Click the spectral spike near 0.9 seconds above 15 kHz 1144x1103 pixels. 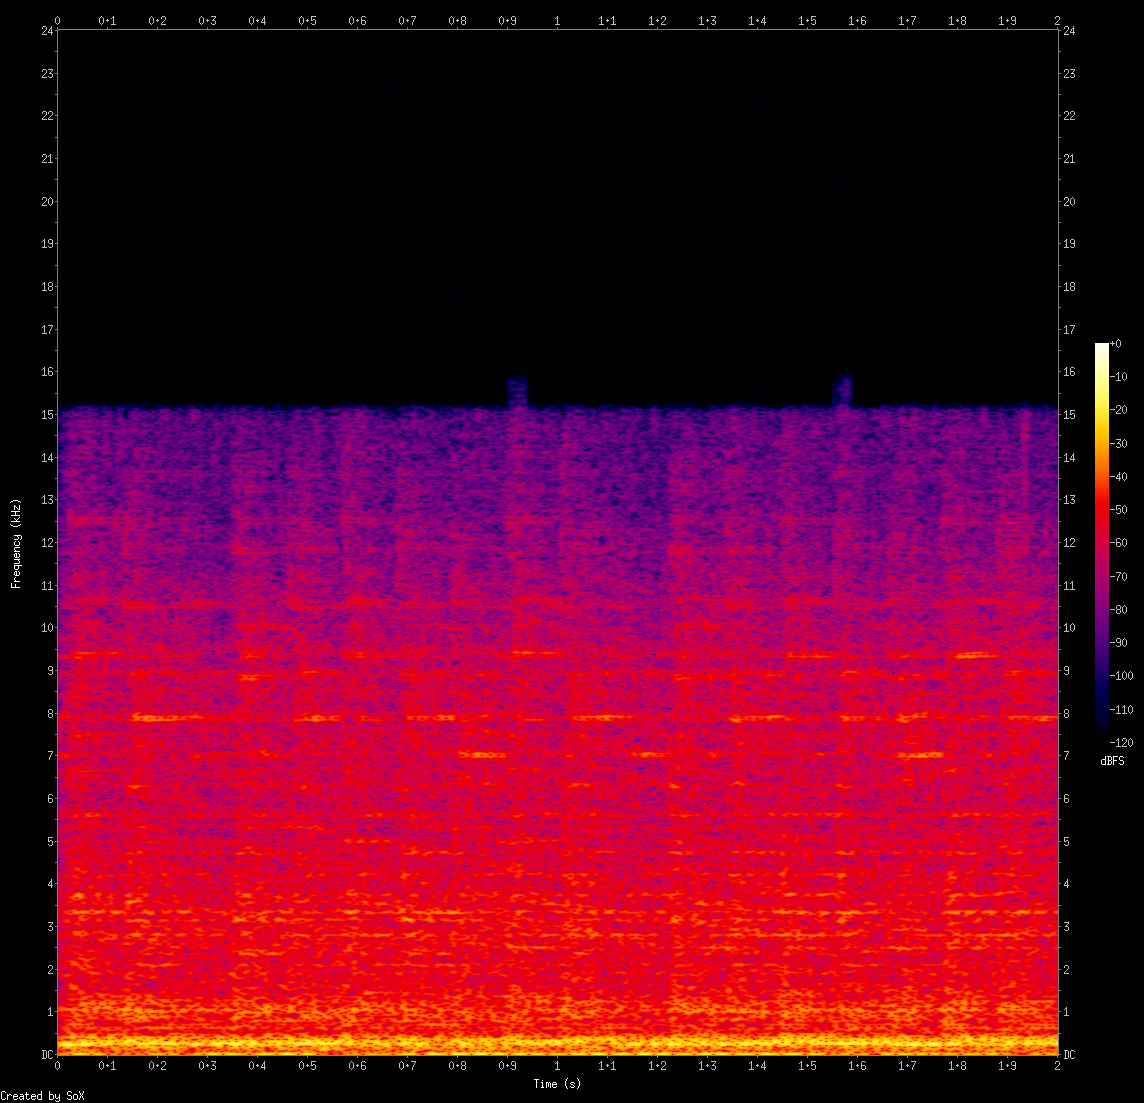click(517, 391)
